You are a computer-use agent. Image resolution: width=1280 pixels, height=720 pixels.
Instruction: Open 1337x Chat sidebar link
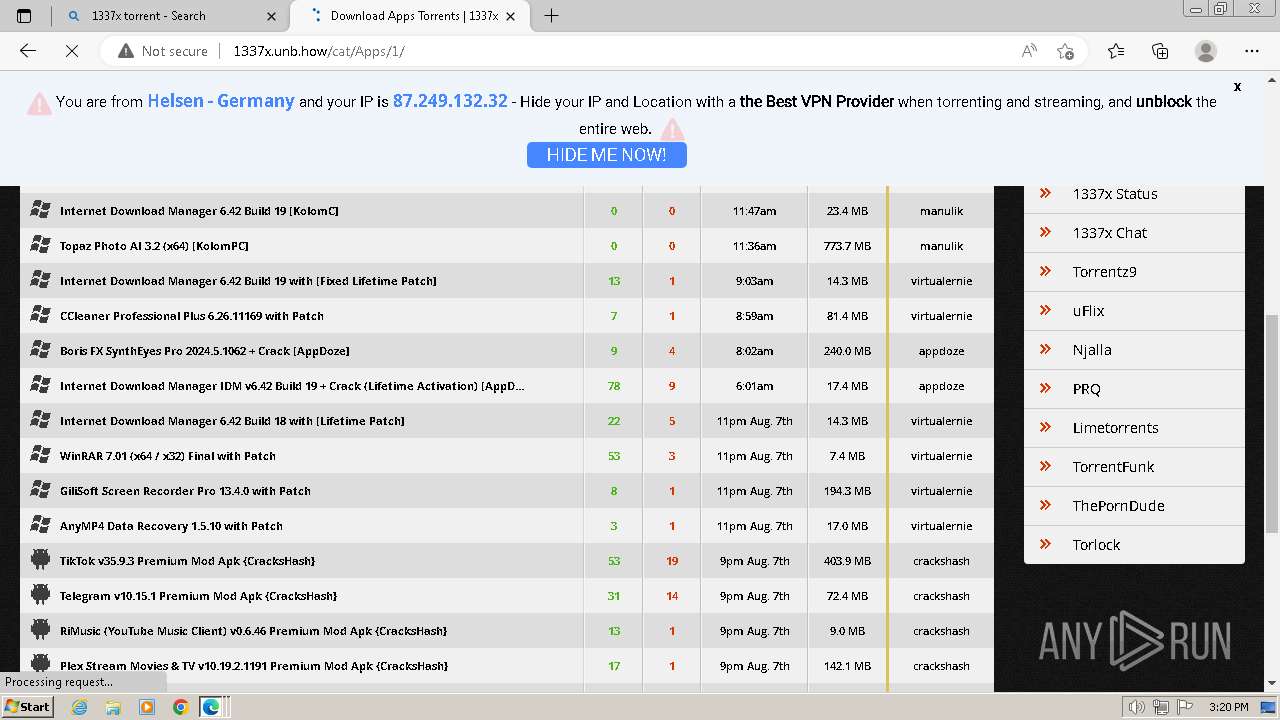1110,233
